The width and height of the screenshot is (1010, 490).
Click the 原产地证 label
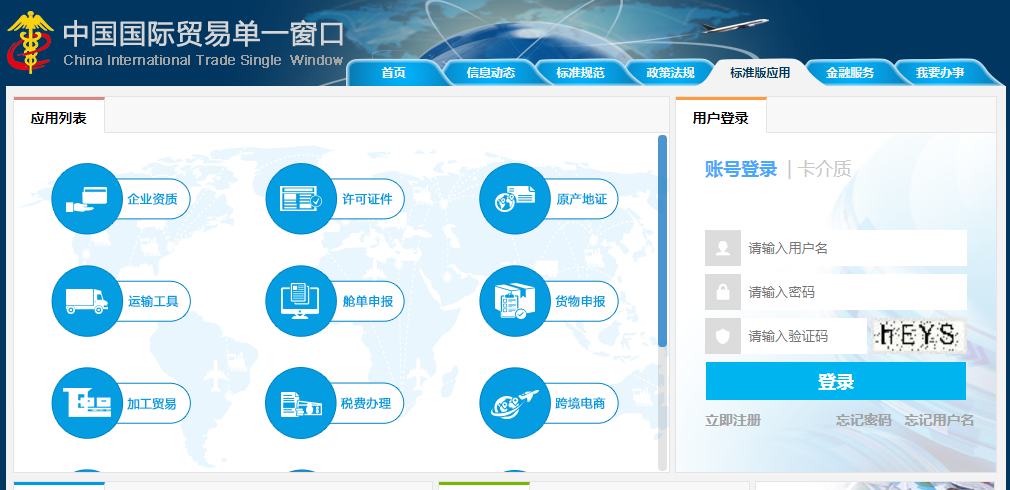[582, 199]
